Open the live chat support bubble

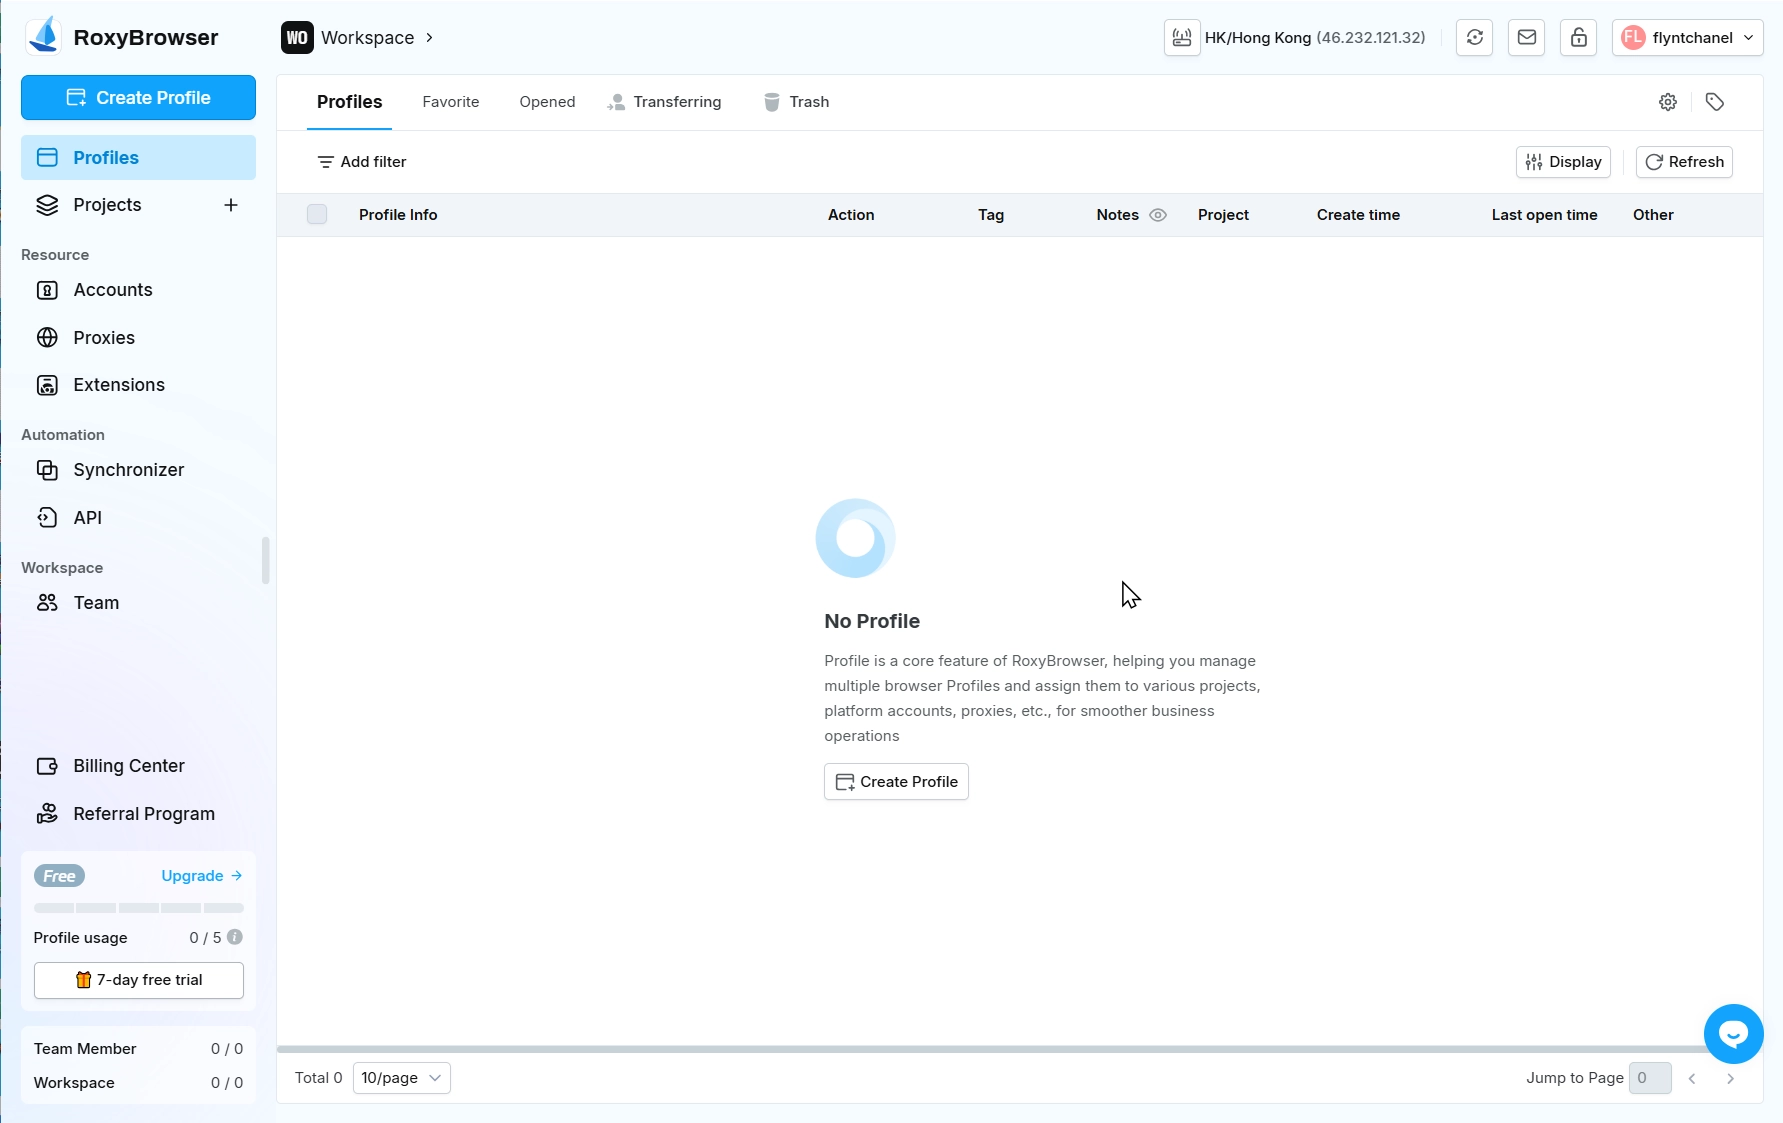click(x=1733, y=1034)
